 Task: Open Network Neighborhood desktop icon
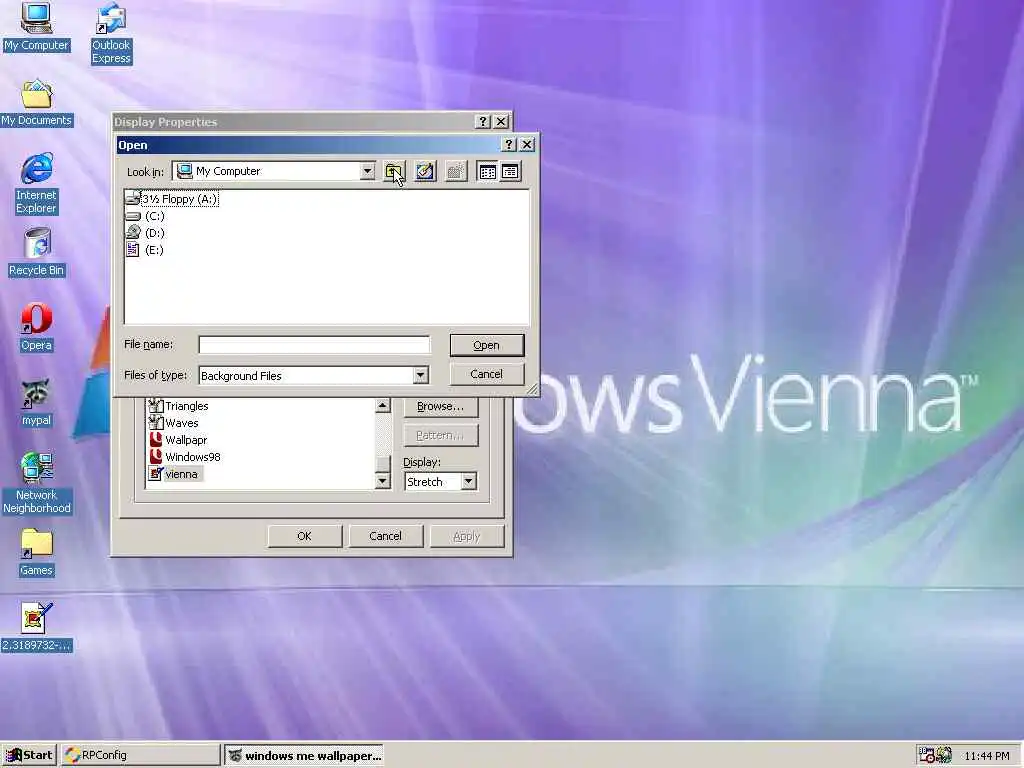point(37,483)
